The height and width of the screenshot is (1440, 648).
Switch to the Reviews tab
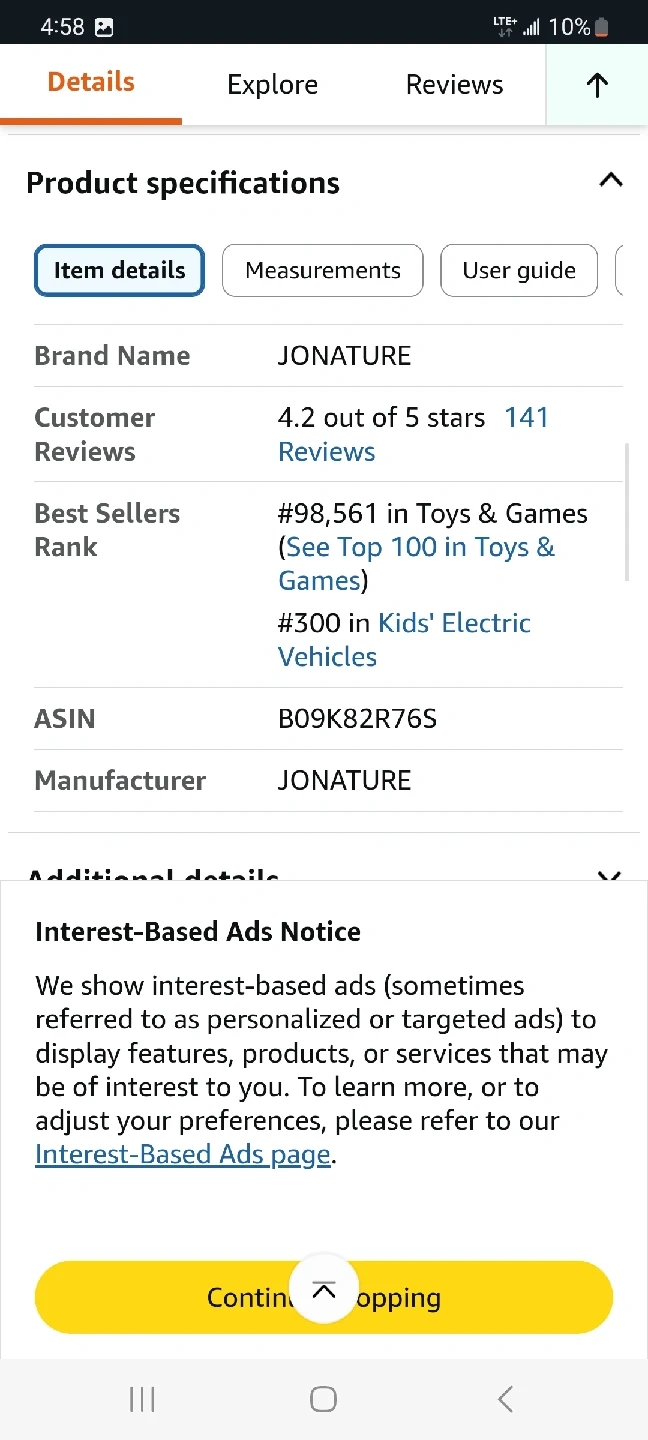454,85
